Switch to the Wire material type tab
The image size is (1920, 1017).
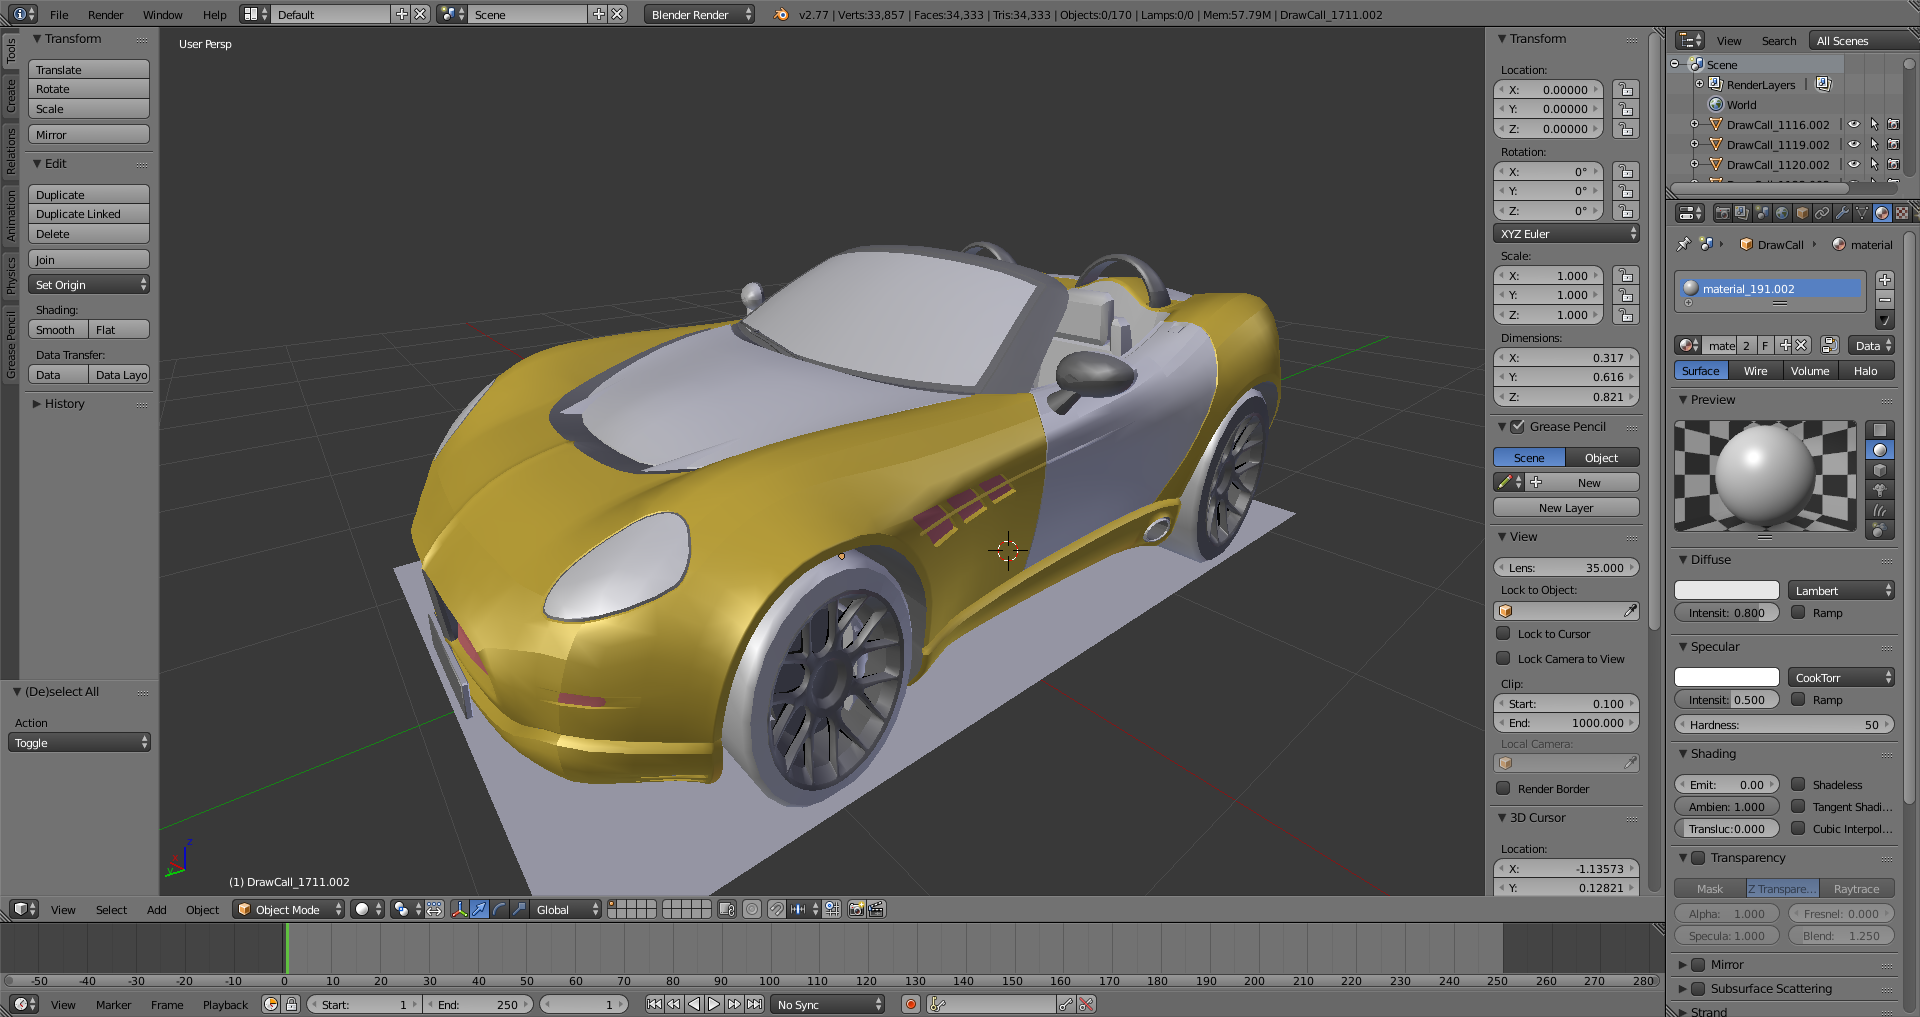[x=1755, y=371]
